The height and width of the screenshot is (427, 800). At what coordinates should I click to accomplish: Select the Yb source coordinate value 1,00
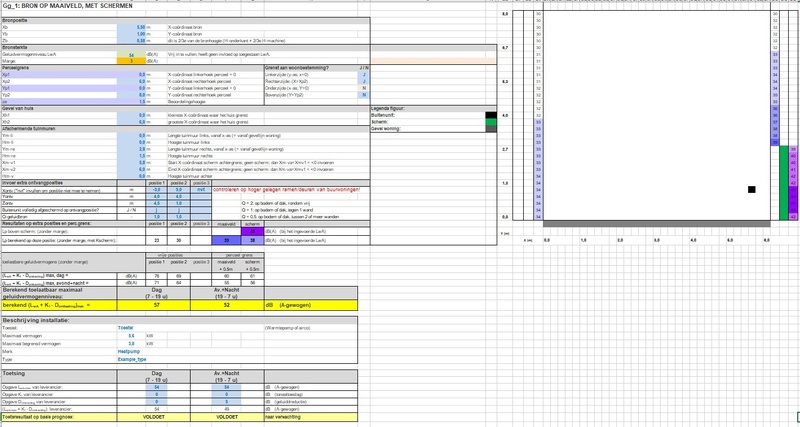click(x=132, y=34)
